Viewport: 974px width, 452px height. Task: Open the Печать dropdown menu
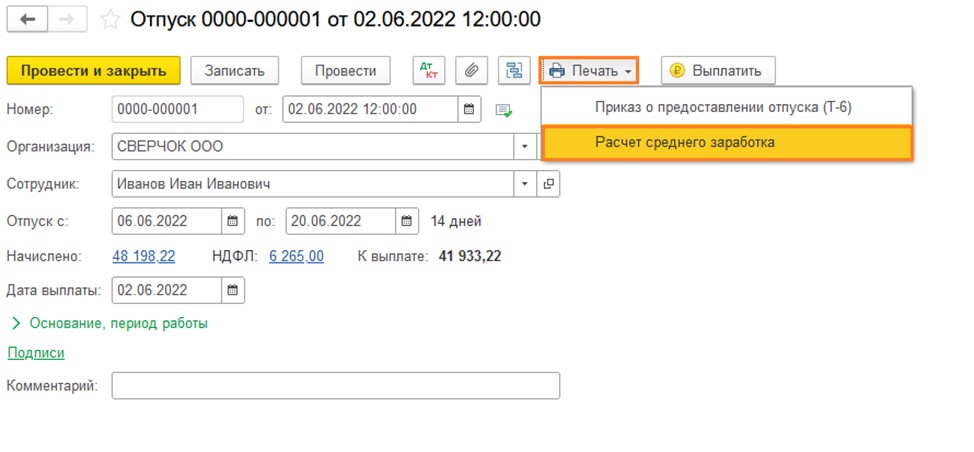pos(589,71)
